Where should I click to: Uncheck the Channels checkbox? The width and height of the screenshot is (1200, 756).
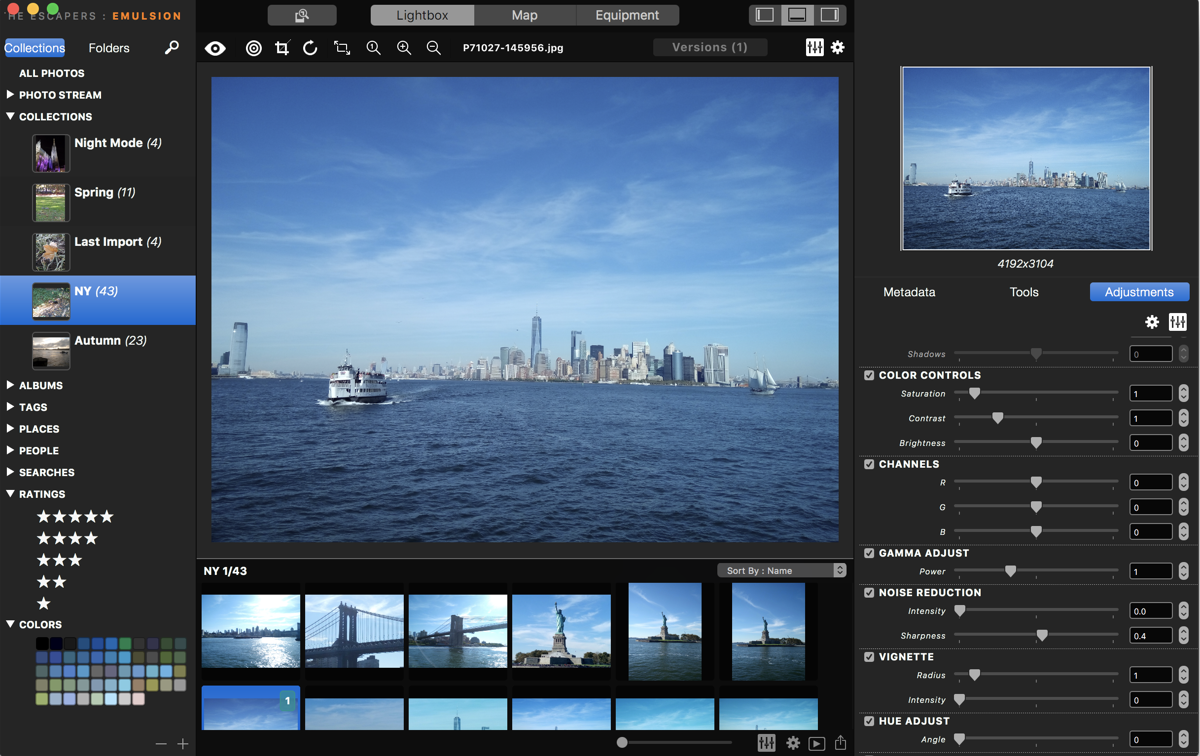(x=869, y=464)
